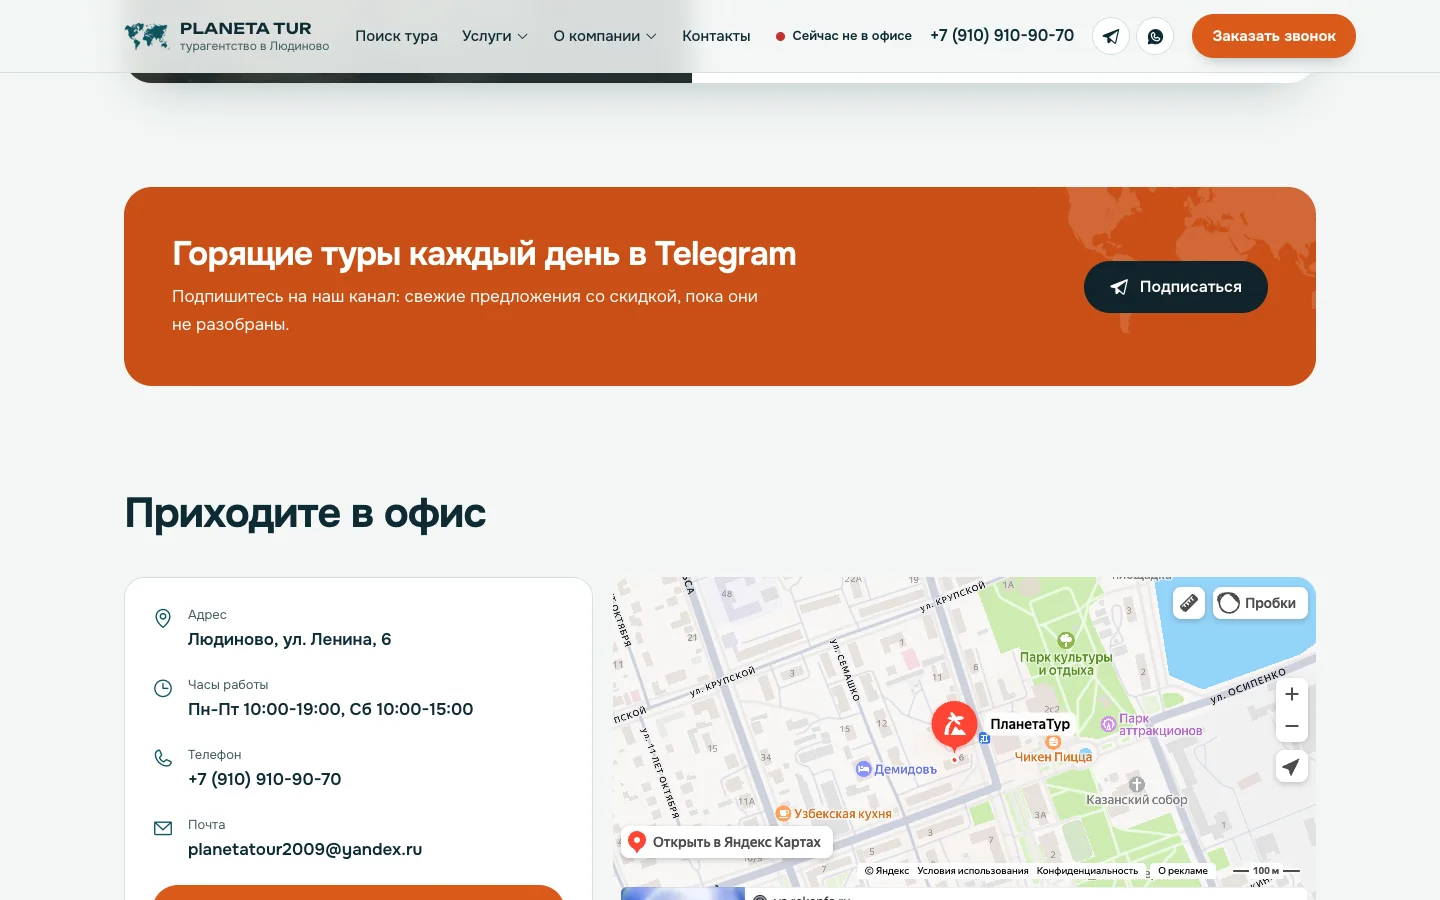Open the ruler measuring tool on the map
This screenshot has width=1440, height=900.
pos(1189,603)
